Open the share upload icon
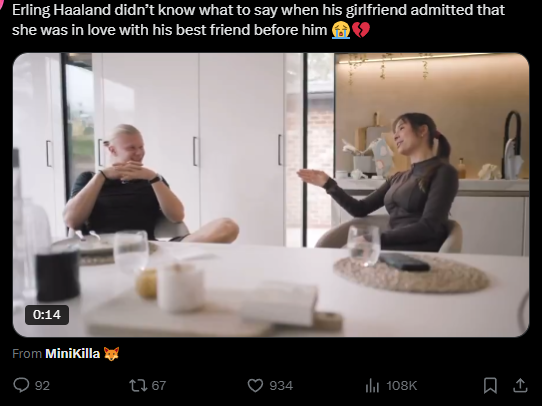 (x=520, y=385)
